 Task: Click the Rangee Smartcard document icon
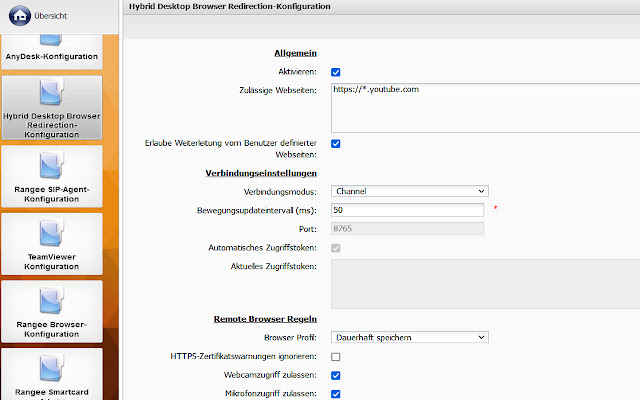[x=51, y=368]
